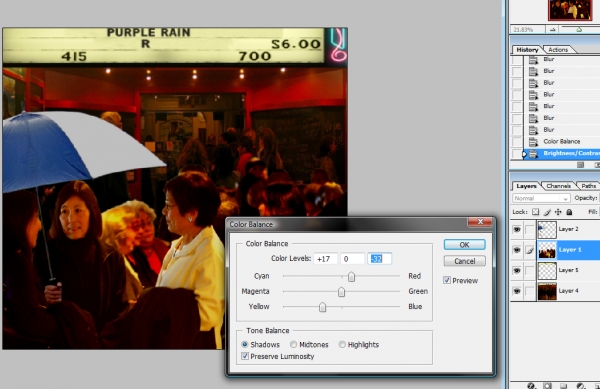Choose the Highlights tone balance option
600x389 pixels.
click(x=342, y=345)
